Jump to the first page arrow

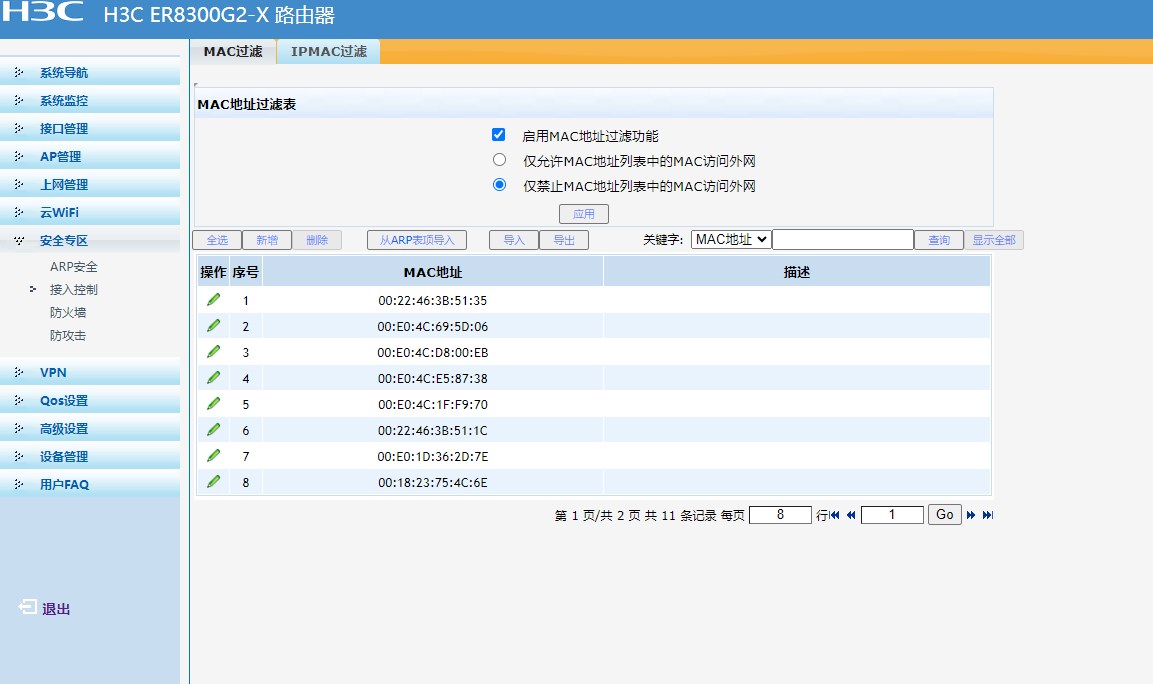835,515
